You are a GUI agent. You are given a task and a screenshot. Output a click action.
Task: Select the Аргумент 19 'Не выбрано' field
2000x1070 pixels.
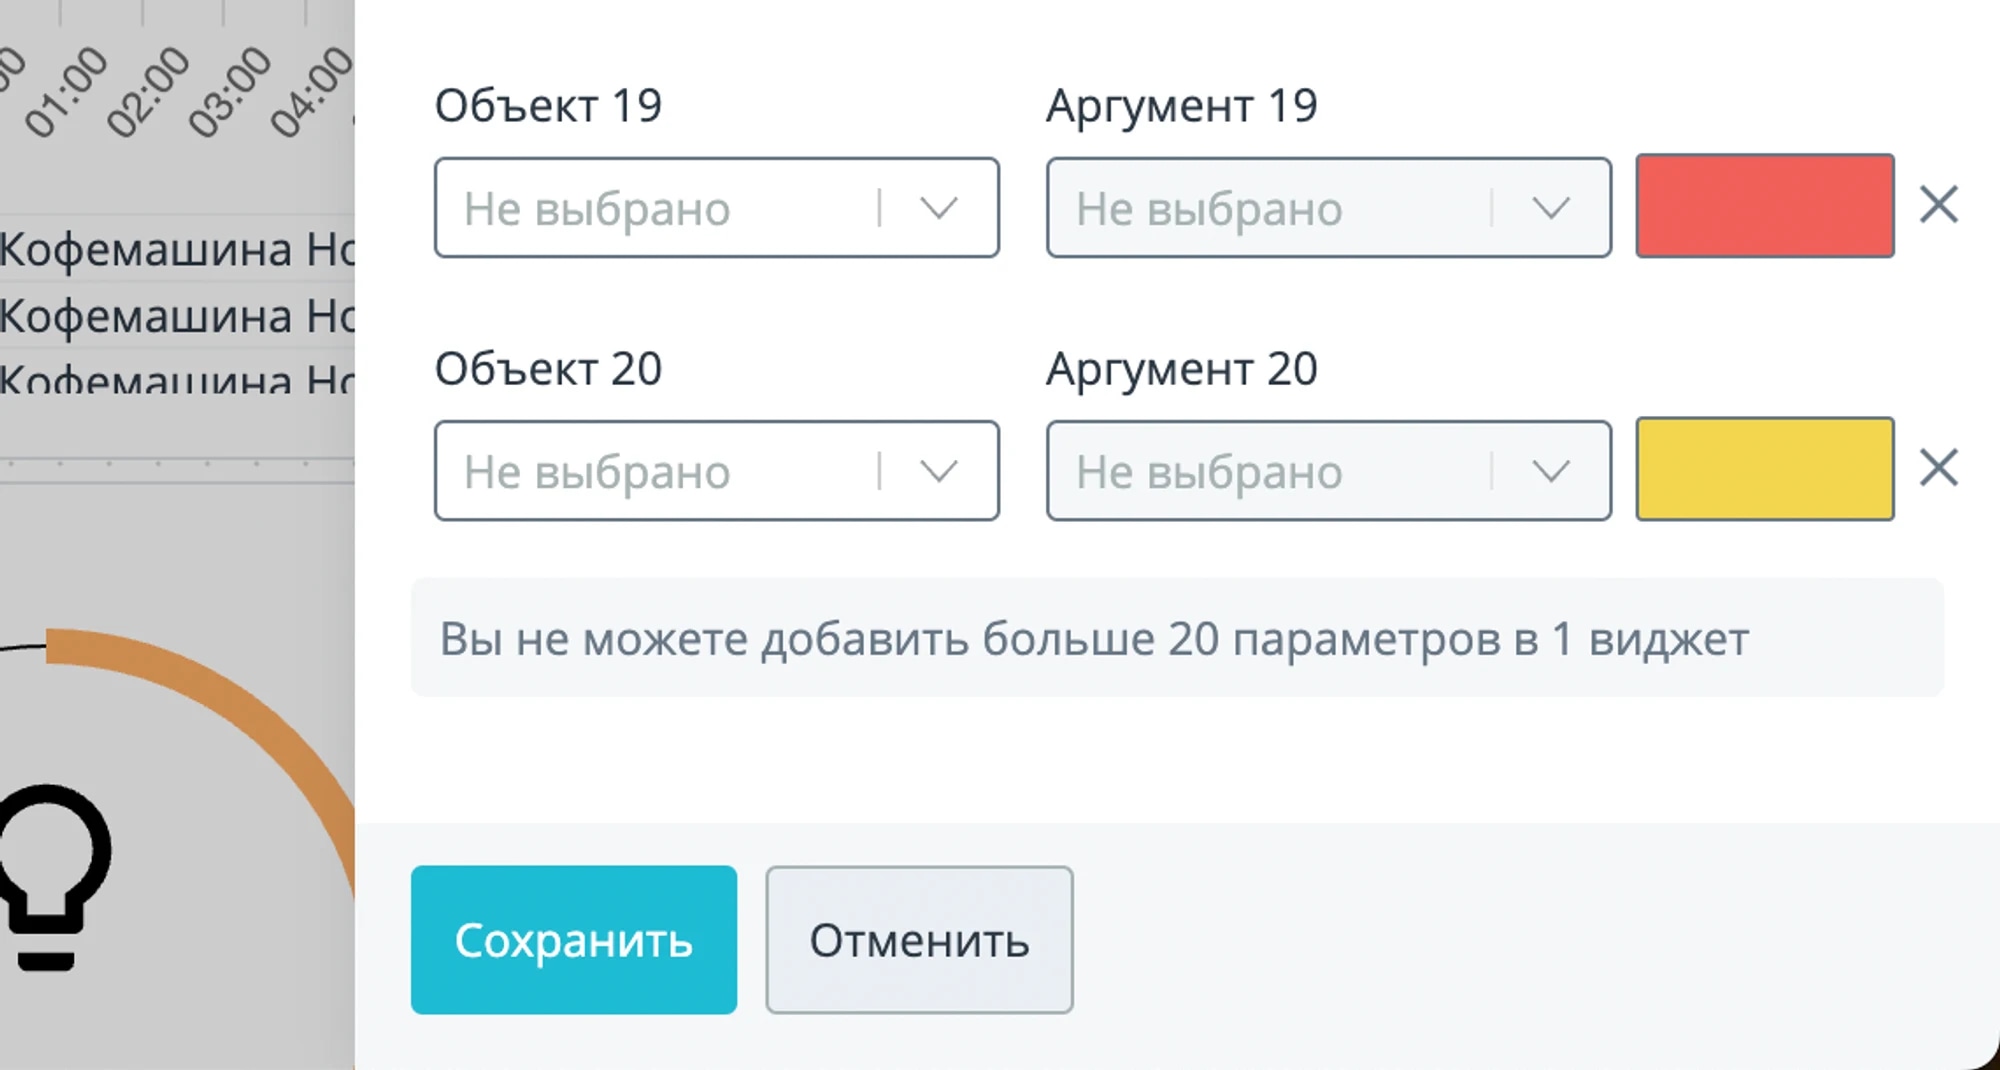(x=1328, y=208)
